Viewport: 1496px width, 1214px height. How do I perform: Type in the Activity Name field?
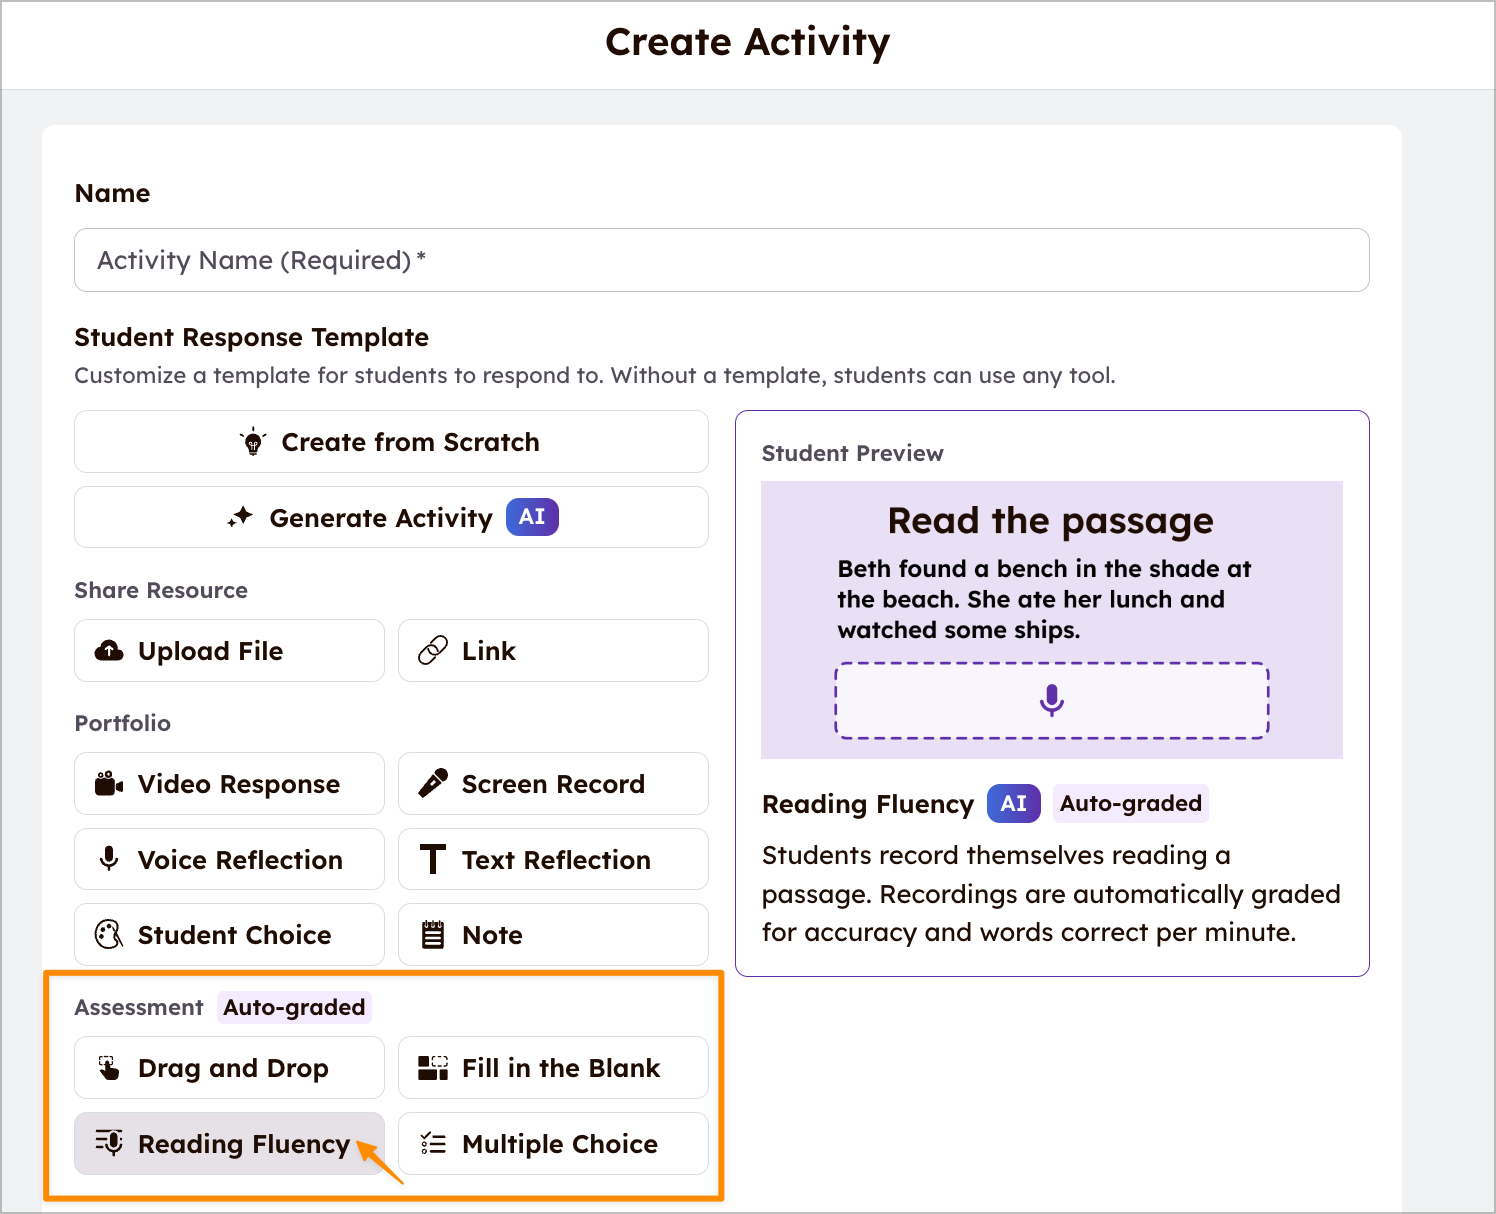tap(721, 260)
